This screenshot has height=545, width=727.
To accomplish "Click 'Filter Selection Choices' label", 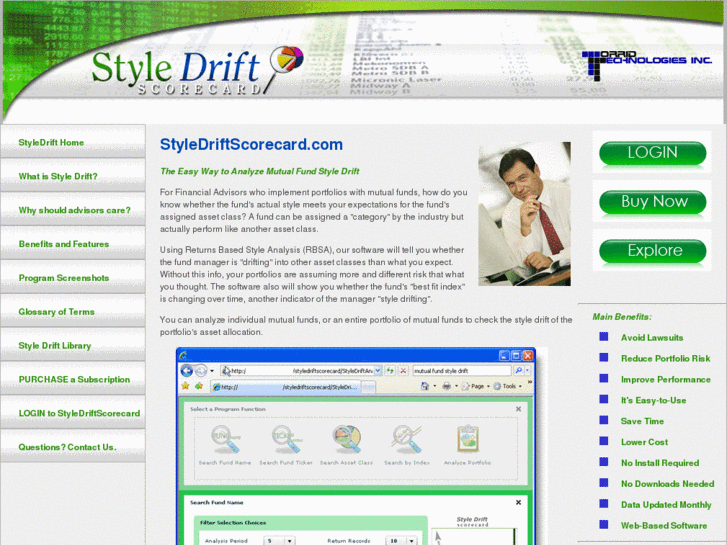I will [x=233, y=523].
